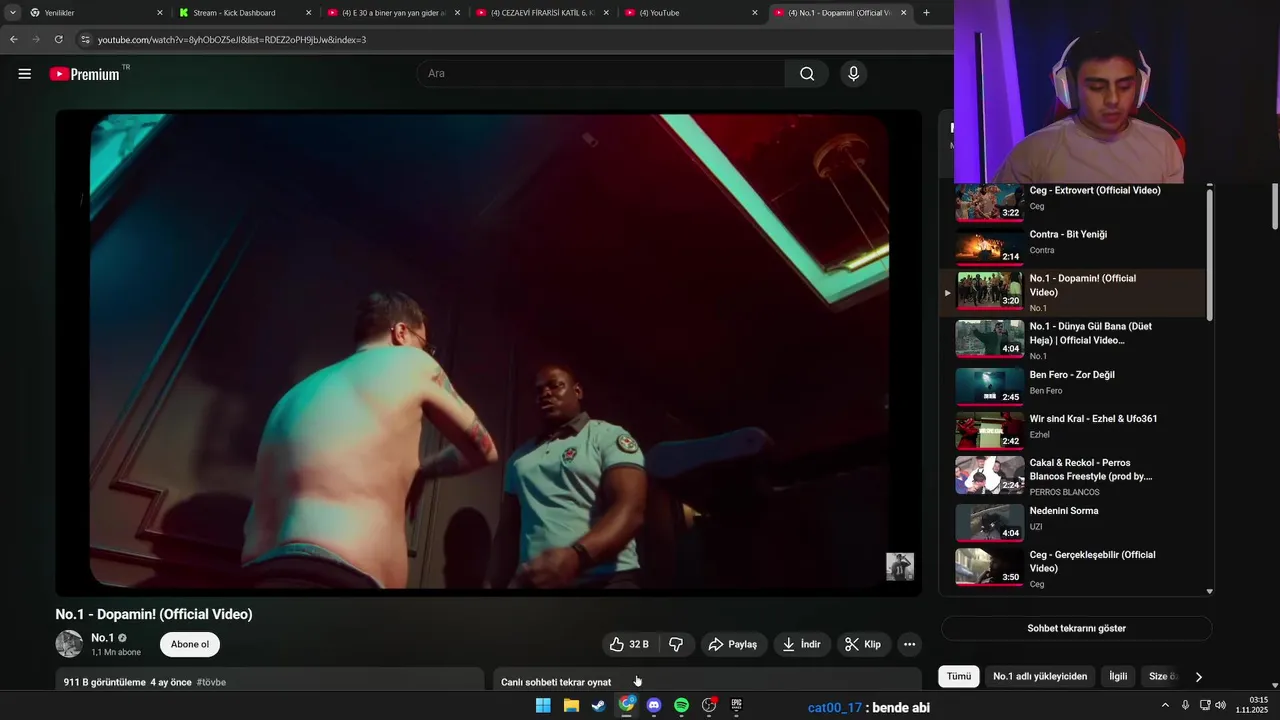
Task: Open the No.1 channel name link
Action: click(x=102, y=638)
